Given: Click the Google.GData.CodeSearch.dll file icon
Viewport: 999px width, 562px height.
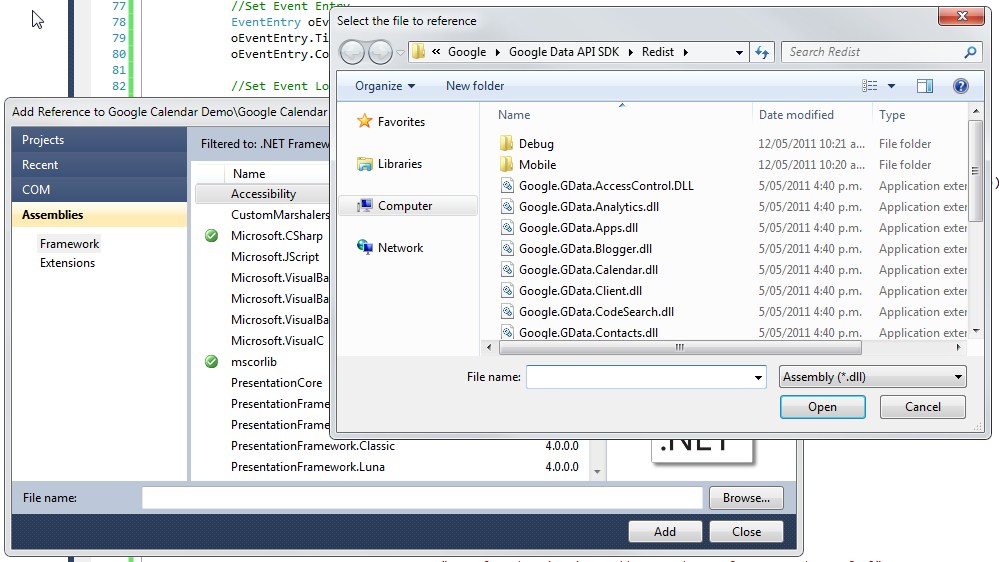Looking at the screenshot, I should 507,312.
